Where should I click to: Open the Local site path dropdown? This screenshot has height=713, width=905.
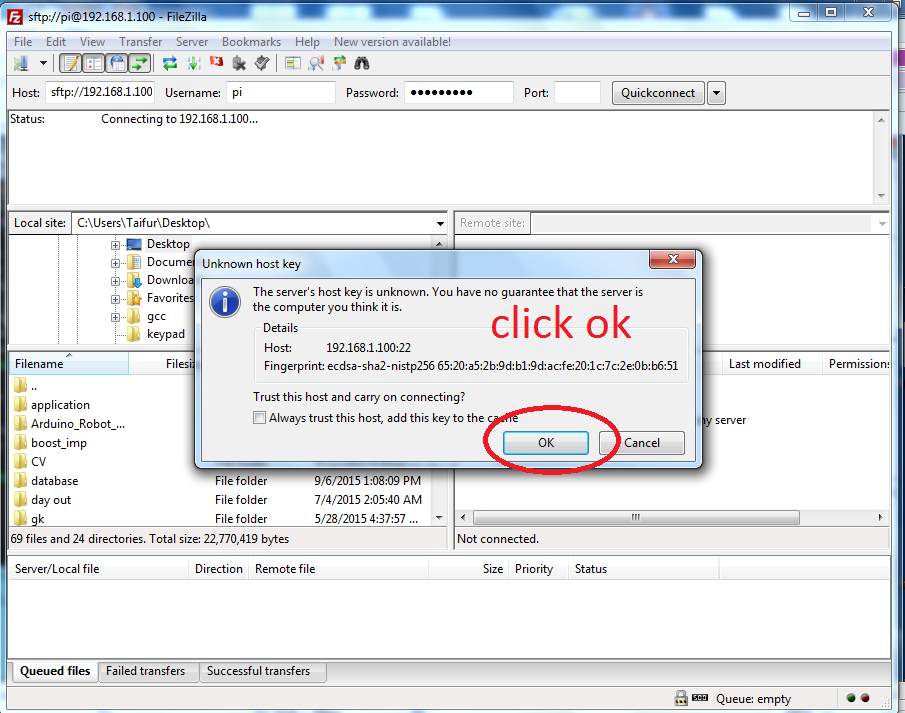pyautogui.click(x=440, y=223)
